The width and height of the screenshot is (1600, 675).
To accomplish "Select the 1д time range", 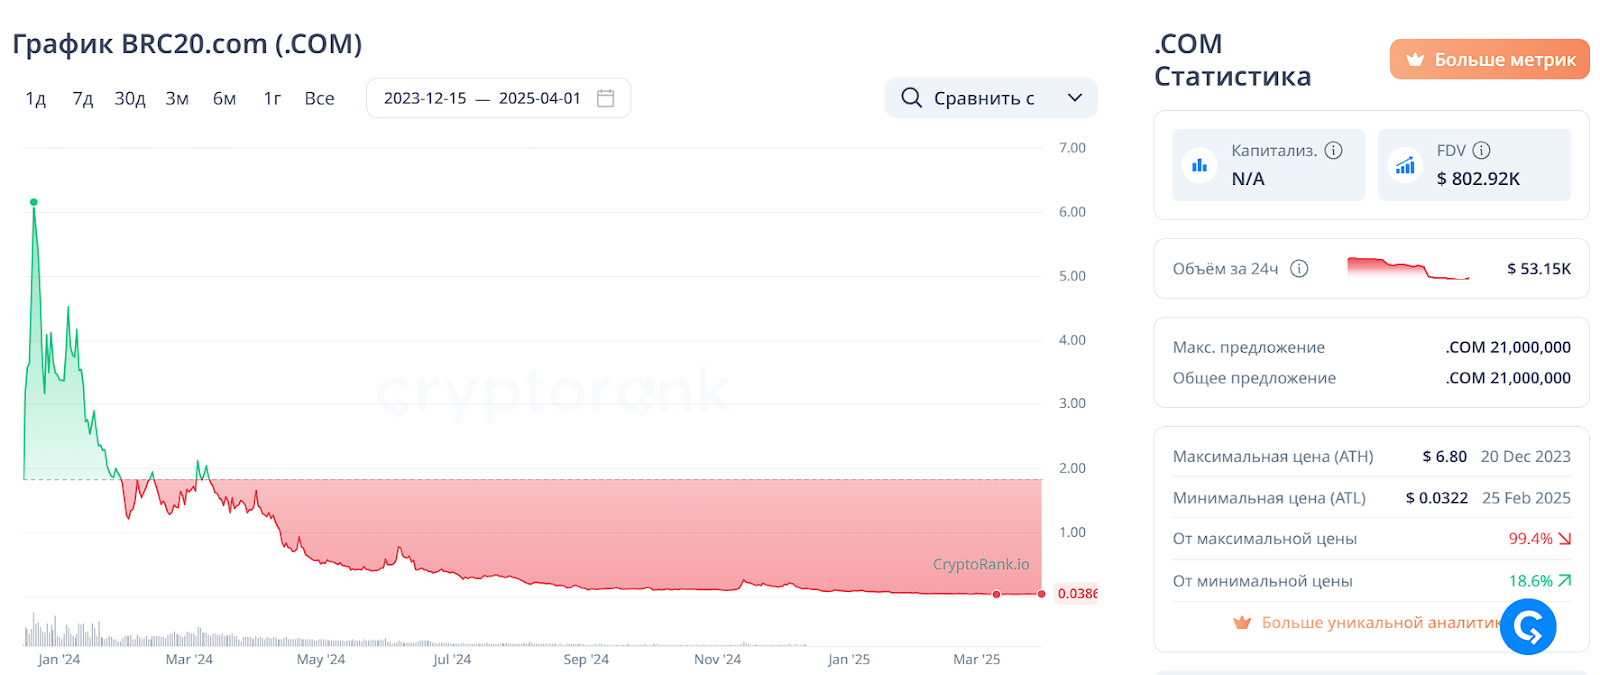I will (x=36, y=98).
